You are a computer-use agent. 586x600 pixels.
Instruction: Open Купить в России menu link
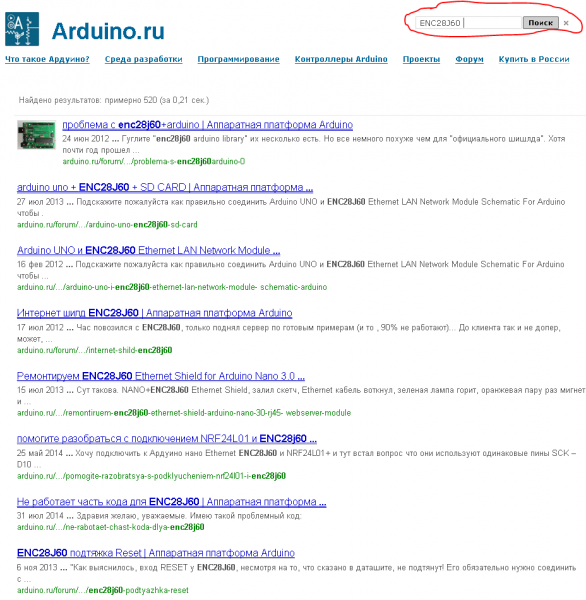point(534,59)
